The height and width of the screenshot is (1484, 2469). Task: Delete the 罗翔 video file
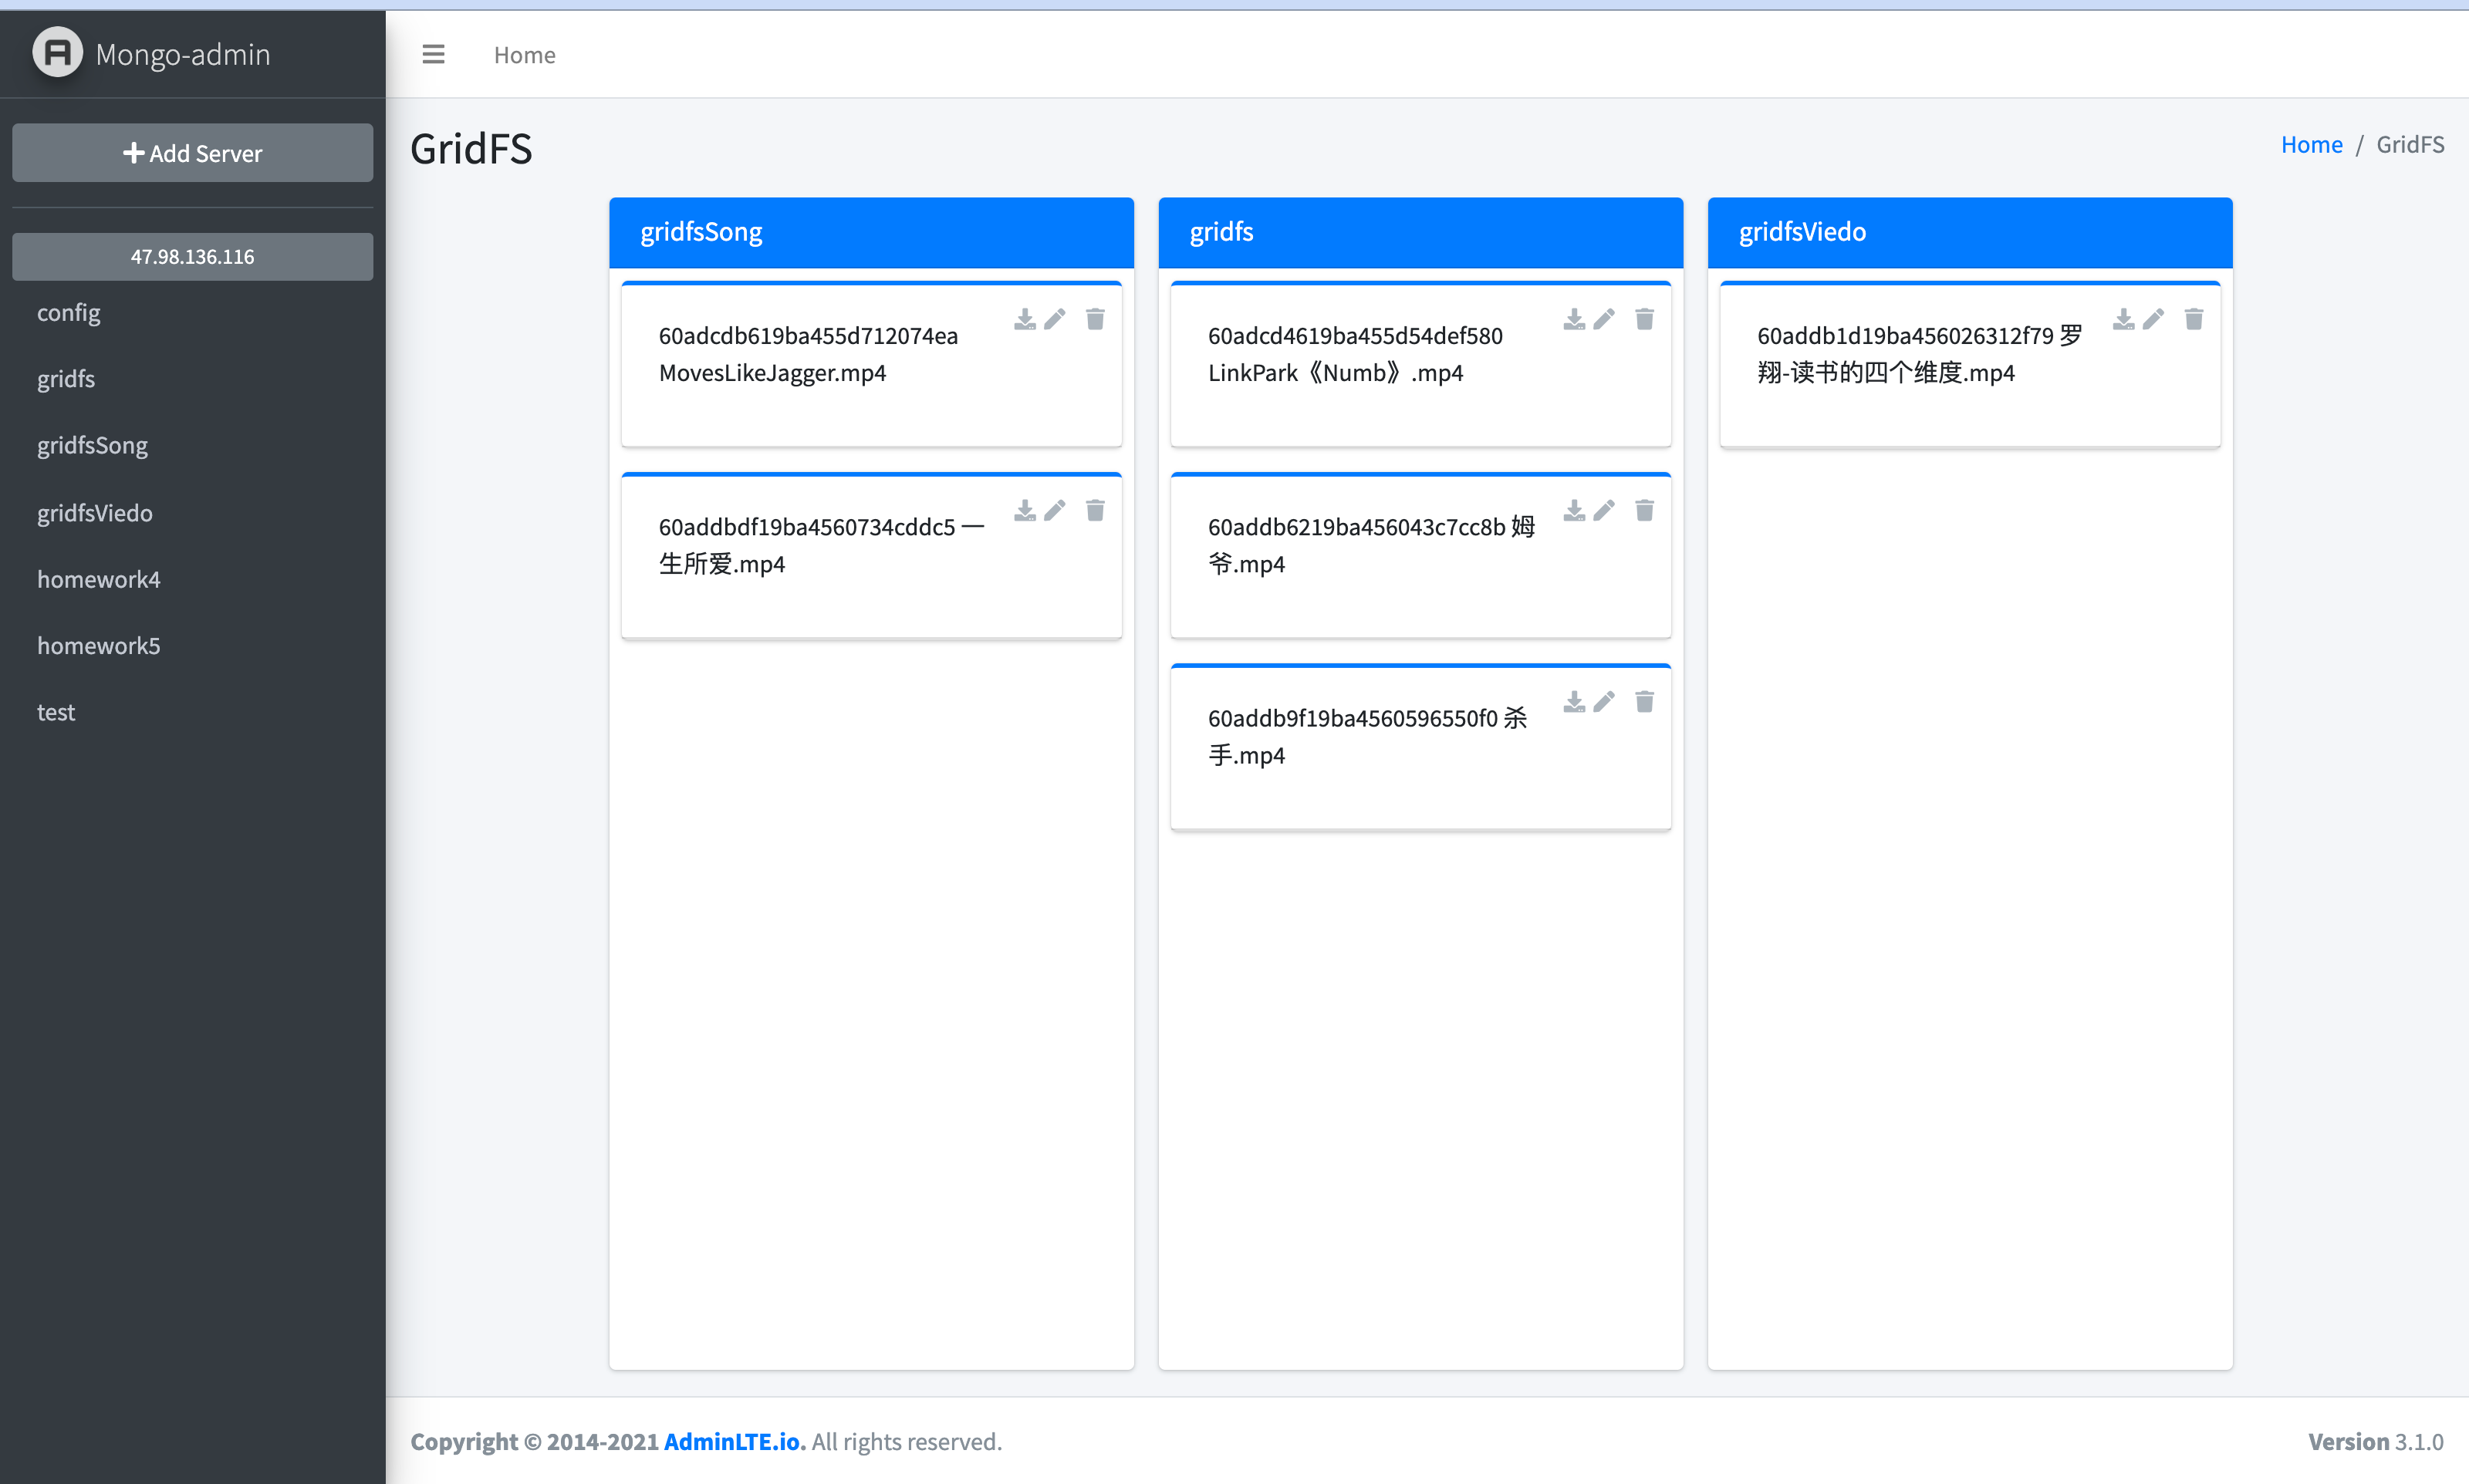pyautogui.click(x=2193, y=319)
